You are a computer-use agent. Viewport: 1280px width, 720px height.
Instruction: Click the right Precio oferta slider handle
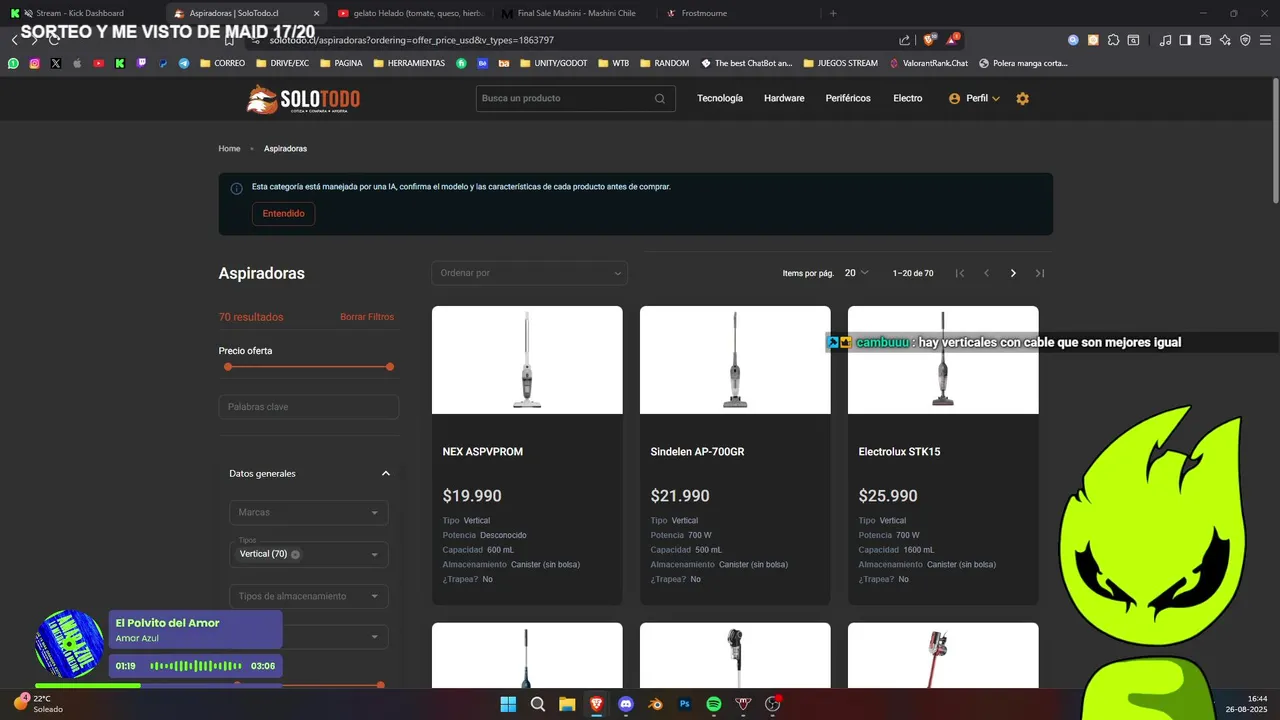pyautogui.click(x=390, y=367)
